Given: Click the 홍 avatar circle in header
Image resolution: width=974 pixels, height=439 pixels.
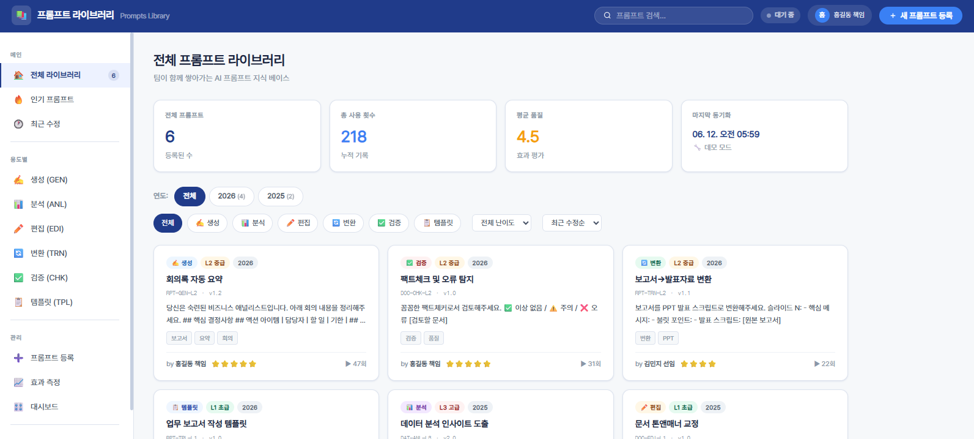Looking at the screenshot, I should [x=822, y=16].
